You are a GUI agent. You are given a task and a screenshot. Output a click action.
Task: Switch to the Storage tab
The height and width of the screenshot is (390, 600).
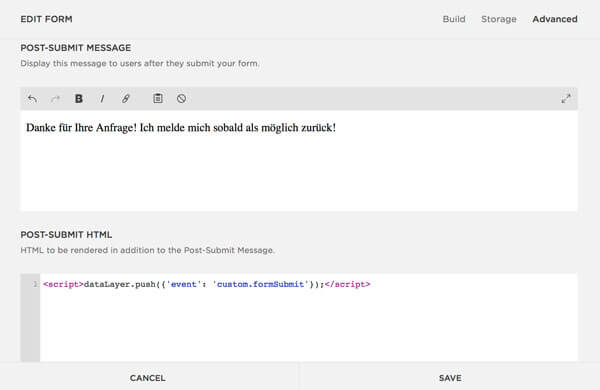499,19
